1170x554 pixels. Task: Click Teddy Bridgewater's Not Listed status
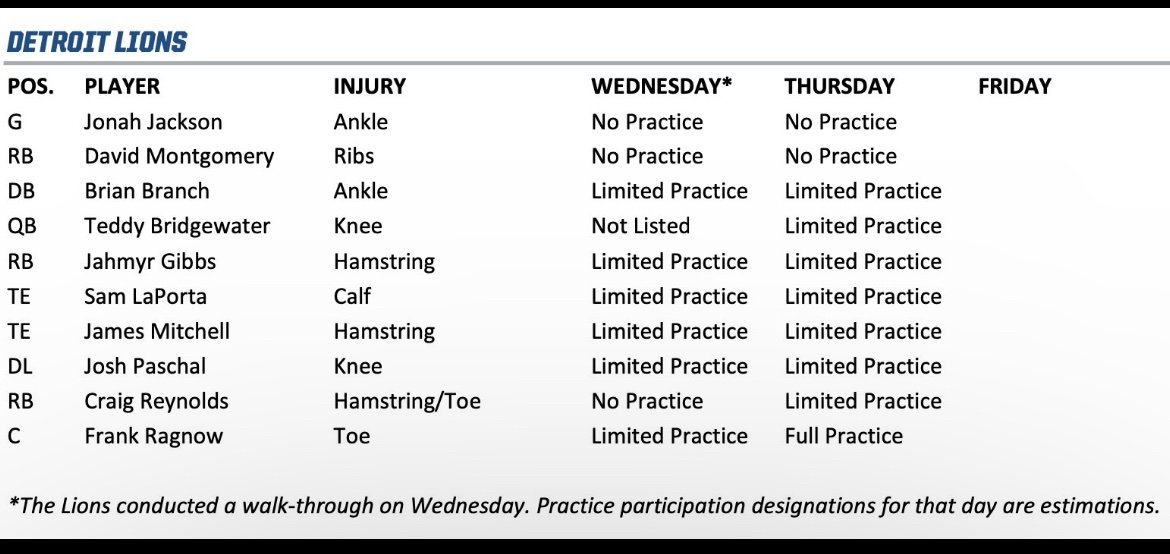point(640,226)
